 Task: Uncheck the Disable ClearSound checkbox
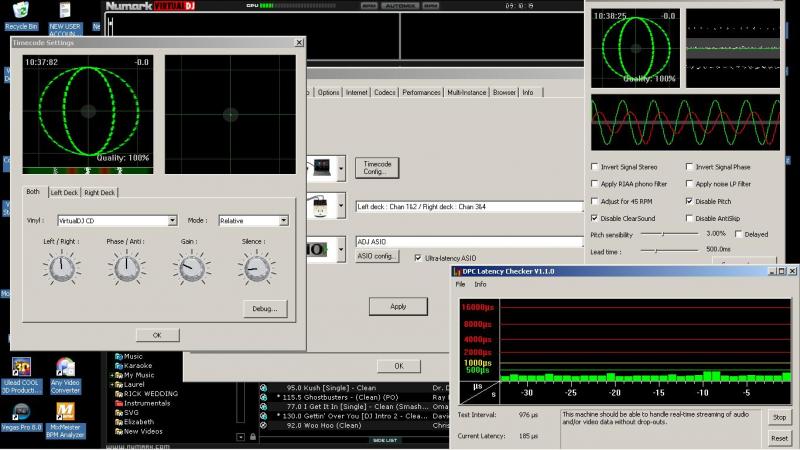pyautogui.click(x=594, y=218)
